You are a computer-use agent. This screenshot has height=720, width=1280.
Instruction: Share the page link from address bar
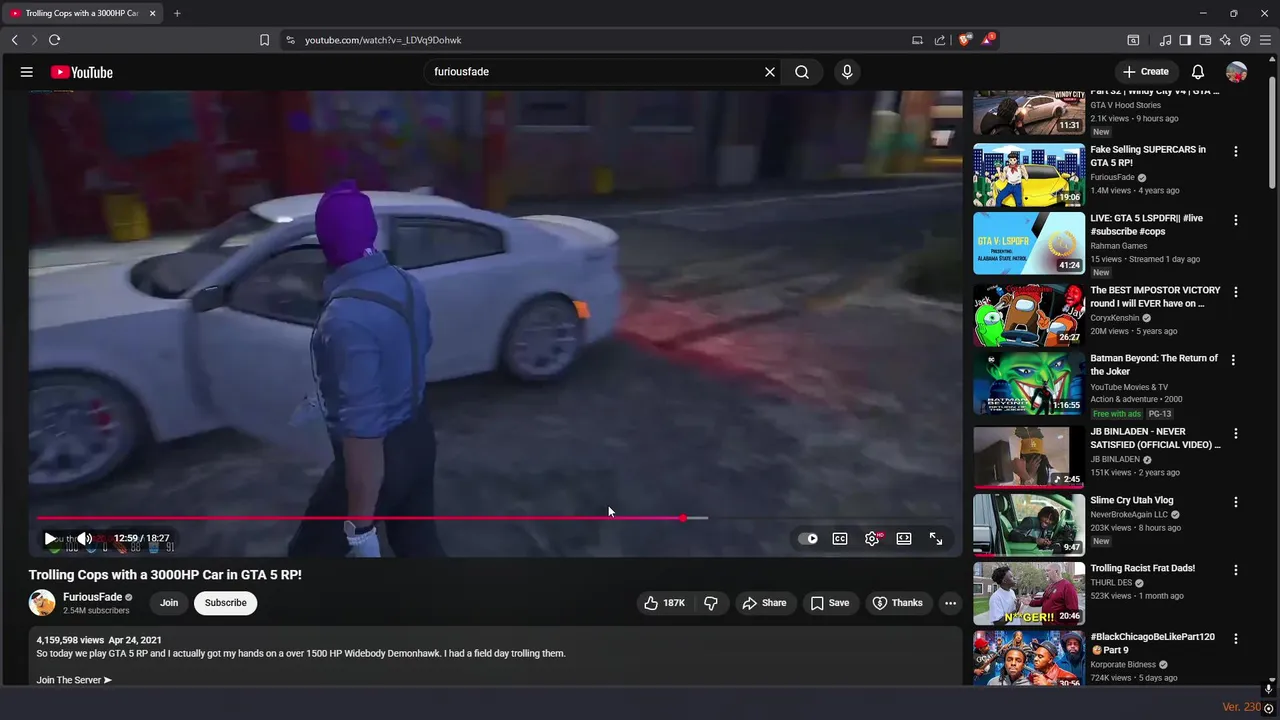coord(940,40)
